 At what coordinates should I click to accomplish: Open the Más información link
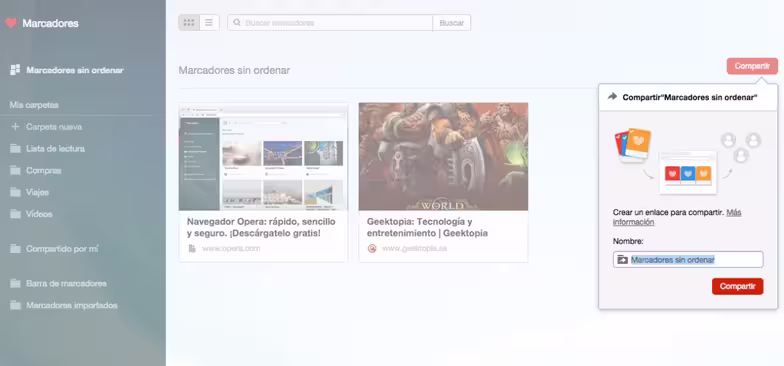[x=677, y=217]
